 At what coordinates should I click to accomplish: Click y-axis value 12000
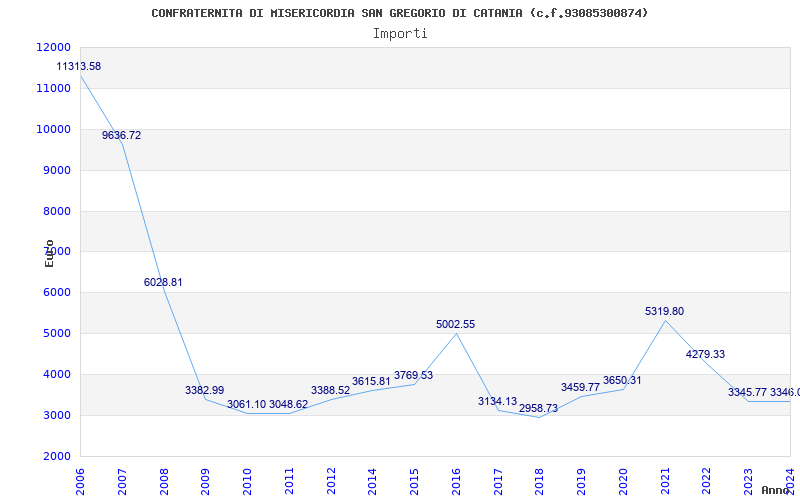54,47
